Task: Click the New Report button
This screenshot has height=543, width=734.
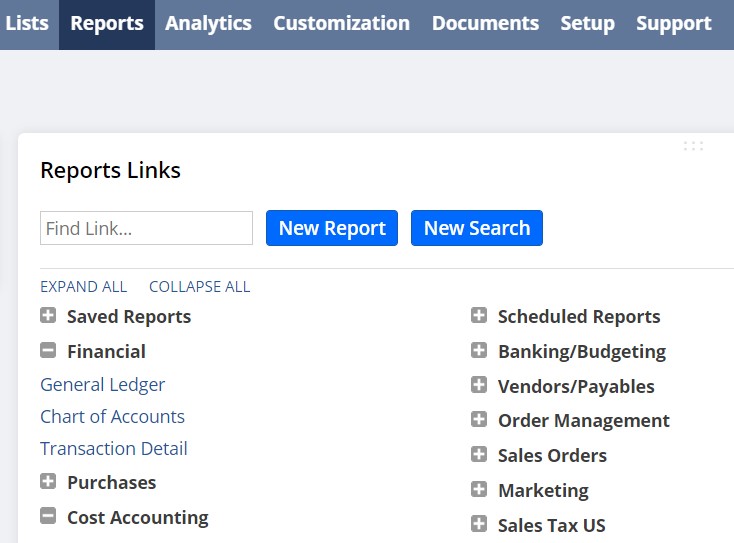Action: tap(332, 228)
